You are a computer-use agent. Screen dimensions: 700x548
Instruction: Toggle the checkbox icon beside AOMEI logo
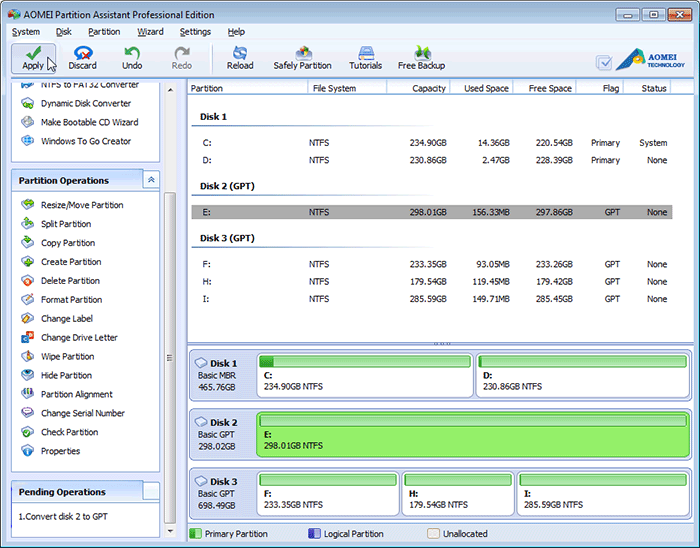click(x=604, y=62)
